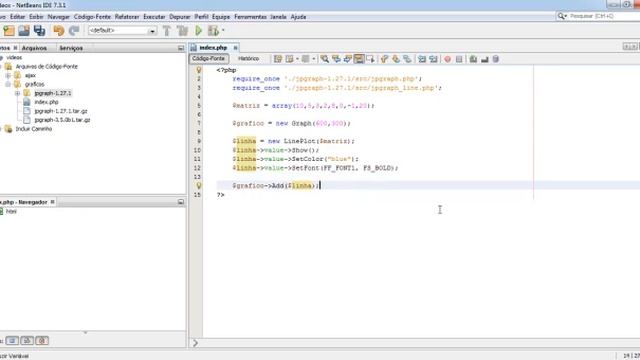Viewport: 640px width, 360px height.
Task: Open the <default> configuration combo box
Action: click(x=122, y=31)
